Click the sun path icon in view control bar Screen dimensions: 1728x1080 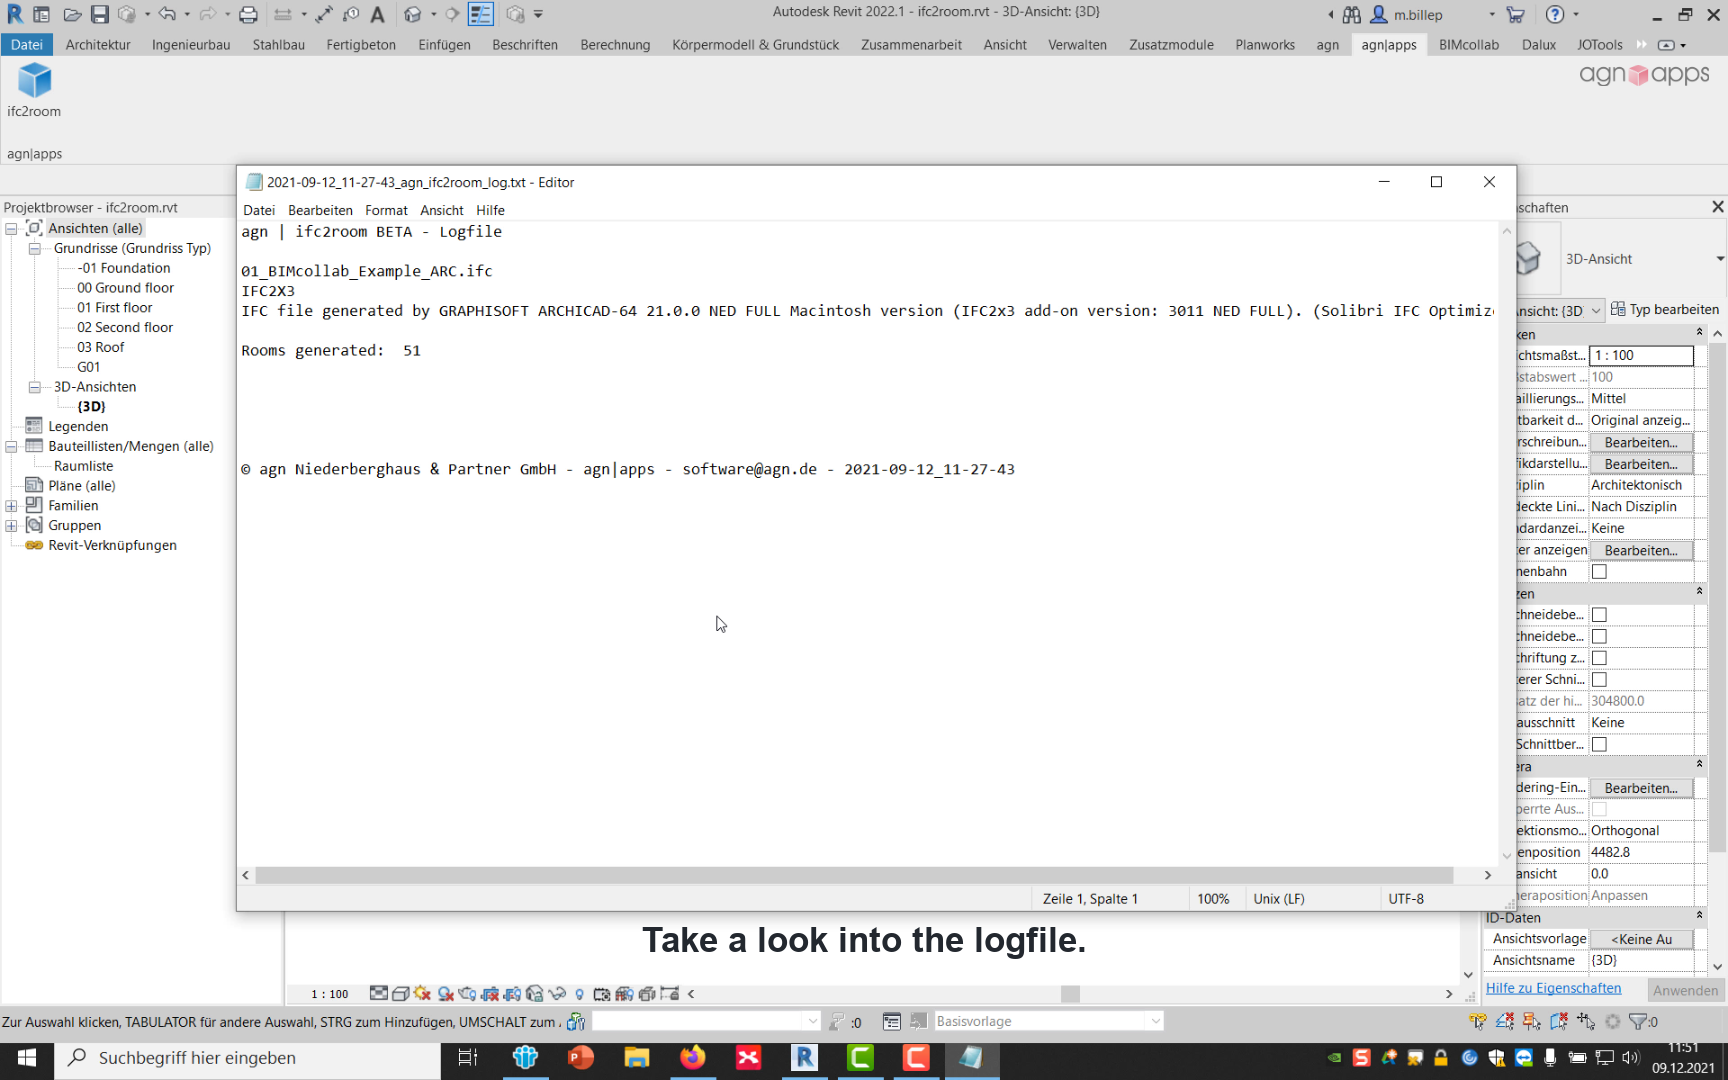(422, 993)
